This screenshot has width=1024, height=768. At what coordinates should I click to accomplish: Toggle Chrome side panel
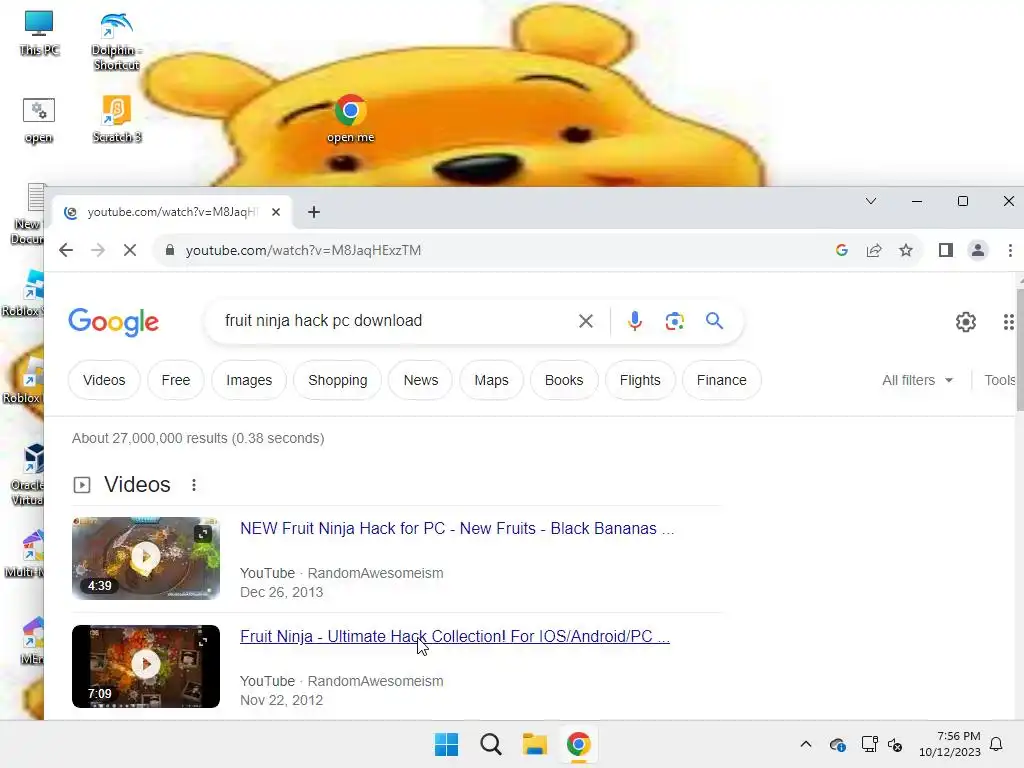946,250
